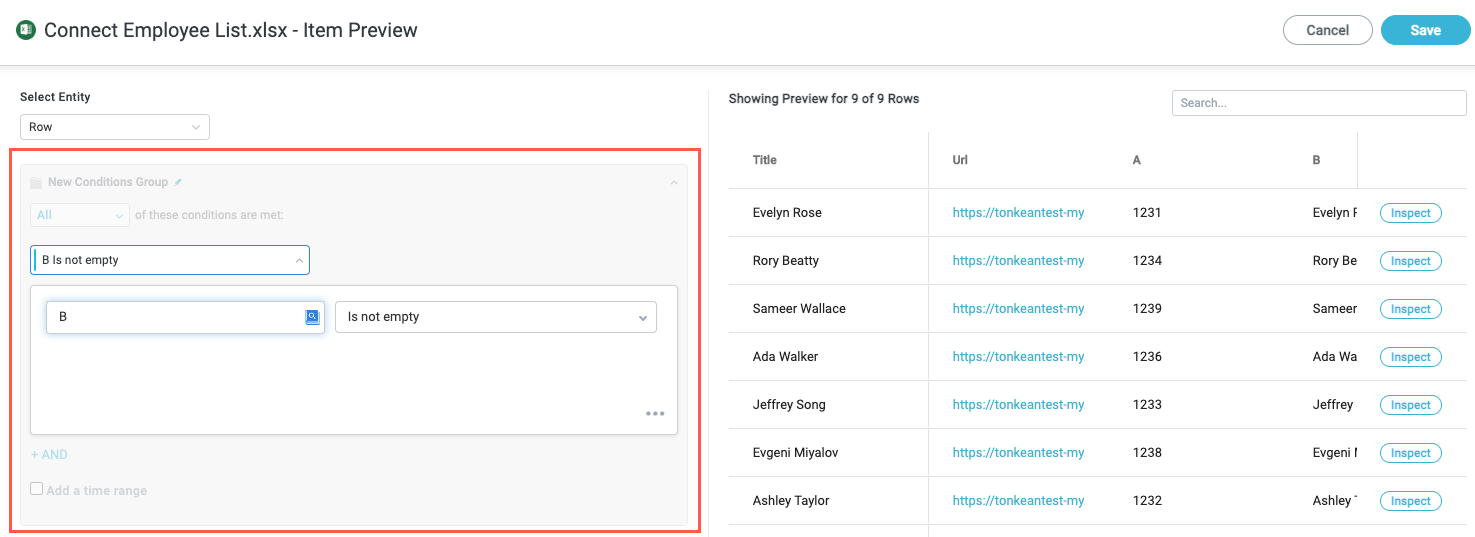Open the three-dots condition options menu
This screenshot has height=537, width=1475.
point(655,413)
